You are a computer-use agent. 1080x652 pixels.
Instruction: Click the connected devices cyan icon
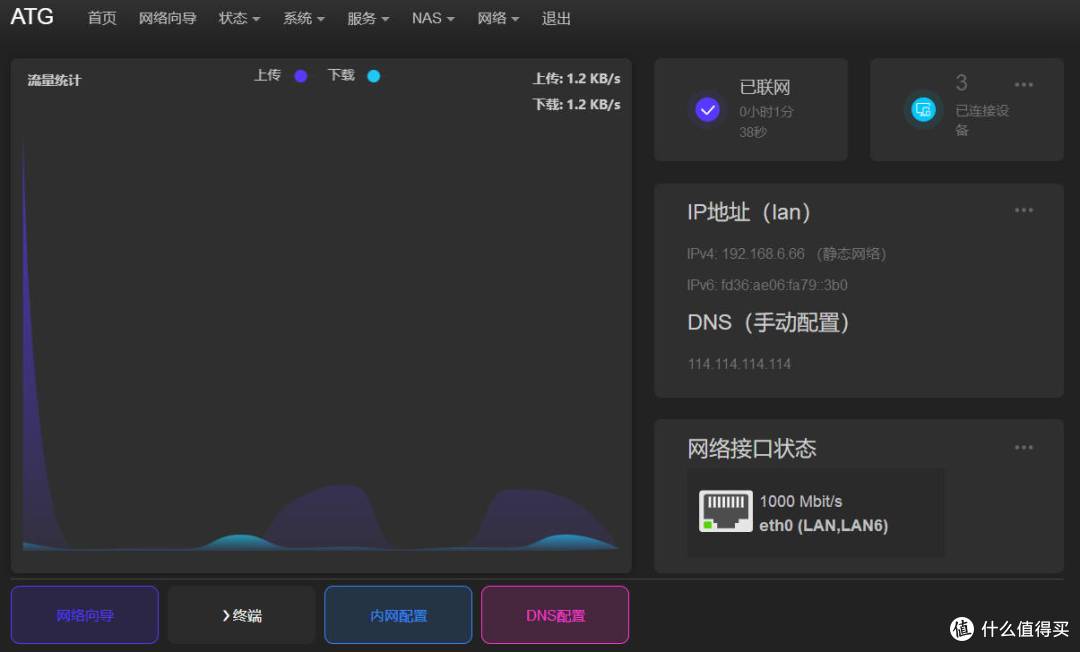click(923, 109)
